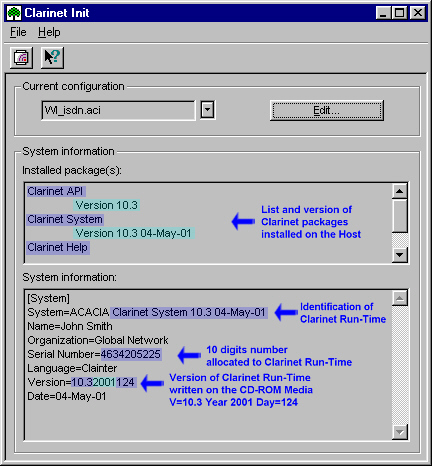
Task: Click the installed packages scroll up arrow
Action: click(x=399, y=191)
